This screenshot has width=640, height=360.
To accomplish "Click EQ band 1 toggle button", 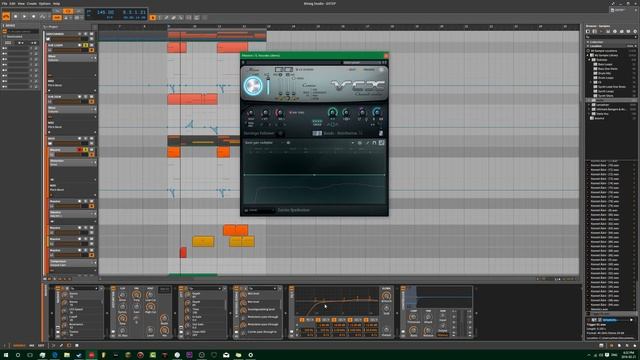I will pos(302,320).
